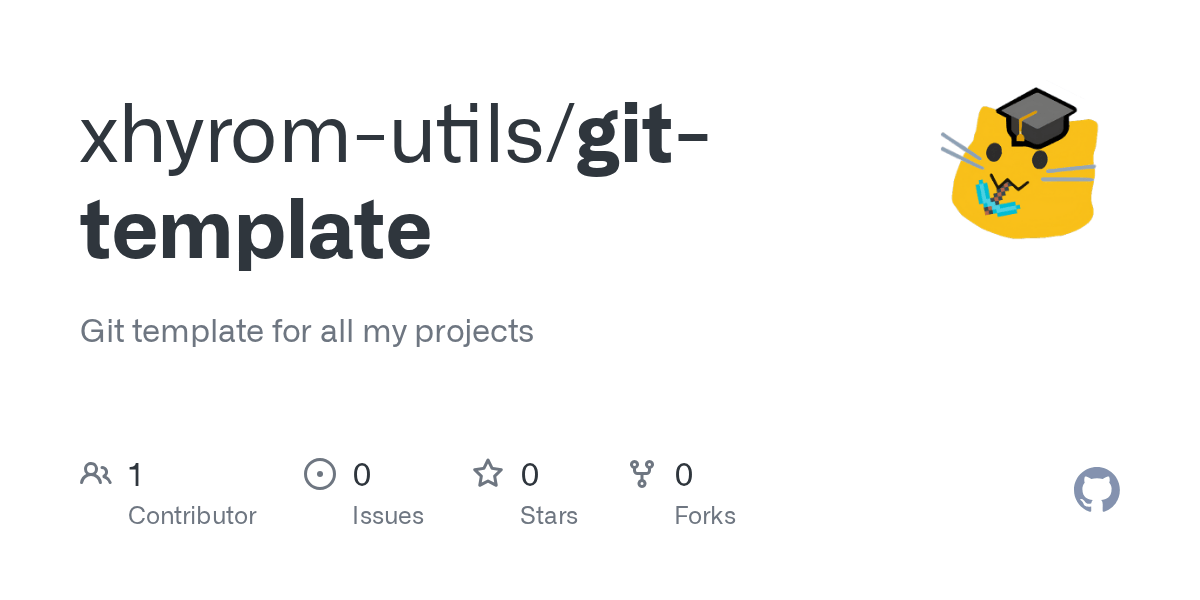Screen dimensions: 1200x600
Task: Click the 'Forks' label
Action: pyautogui.click(x=704, y=516)
